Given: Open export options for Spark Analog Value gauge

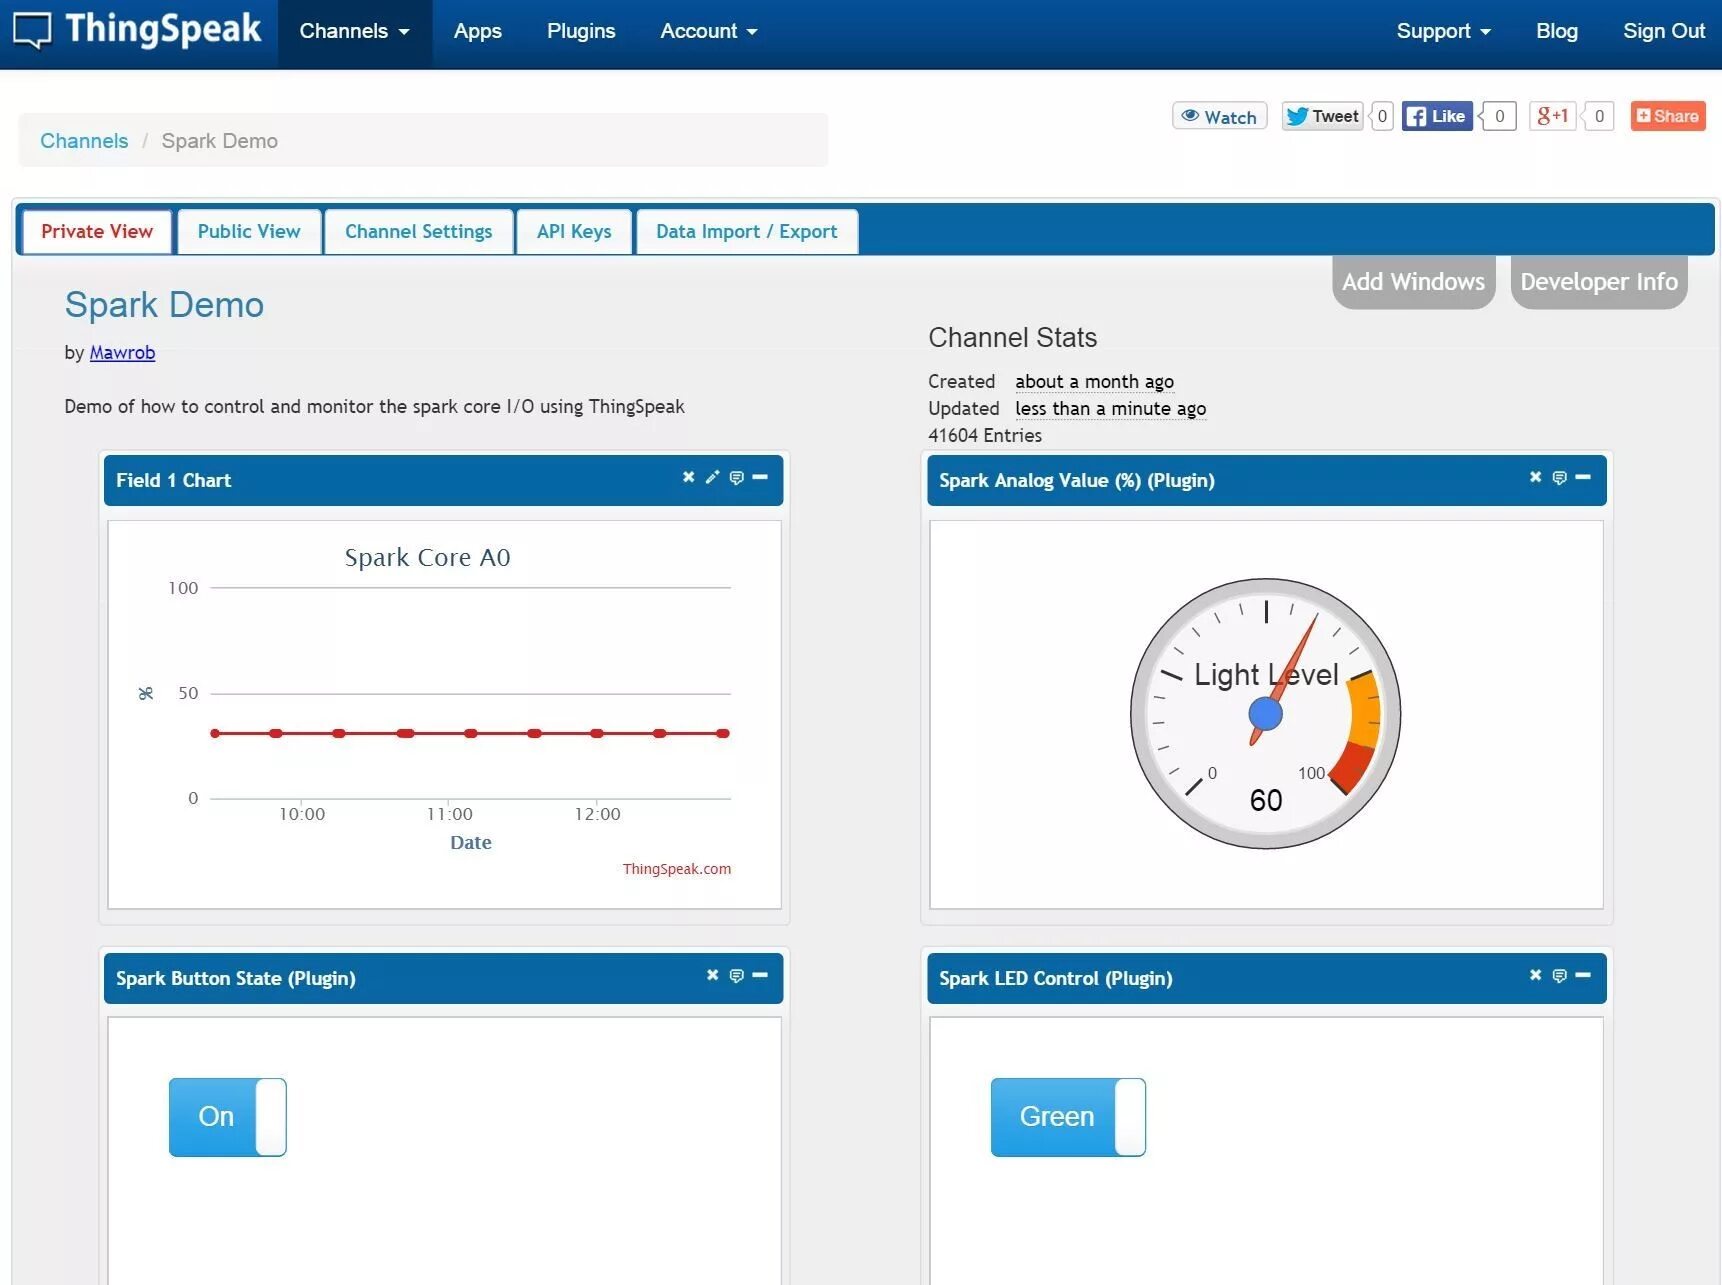Looking at the screenshot, I should coord(1558,477).
